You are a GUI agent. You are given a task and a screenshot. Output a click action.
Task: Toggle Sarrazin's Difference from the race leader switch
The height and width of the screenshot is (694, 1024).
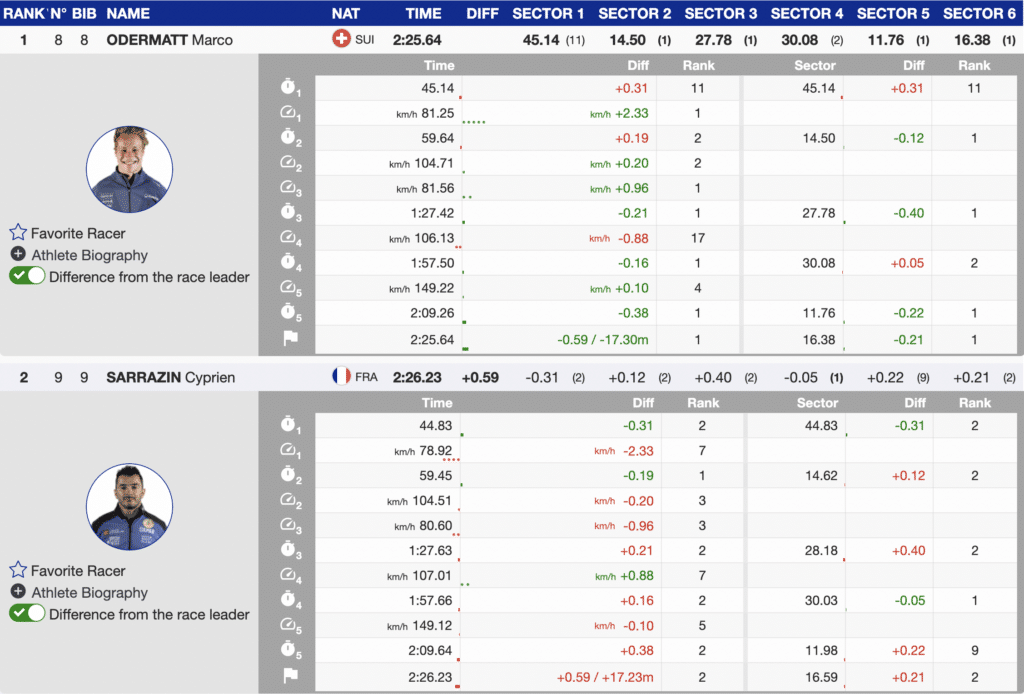click(28, 614)
